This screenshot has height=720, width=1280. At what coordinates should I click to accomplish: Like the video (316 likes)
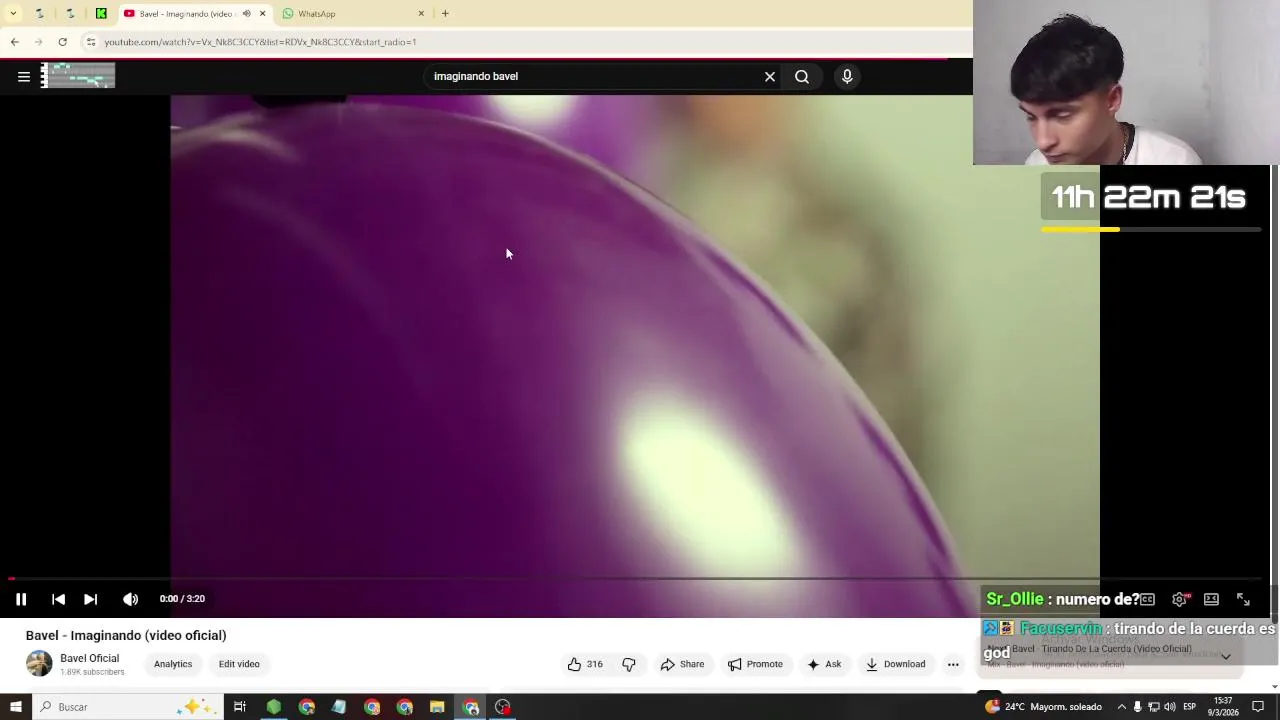(x=585, y=664)
